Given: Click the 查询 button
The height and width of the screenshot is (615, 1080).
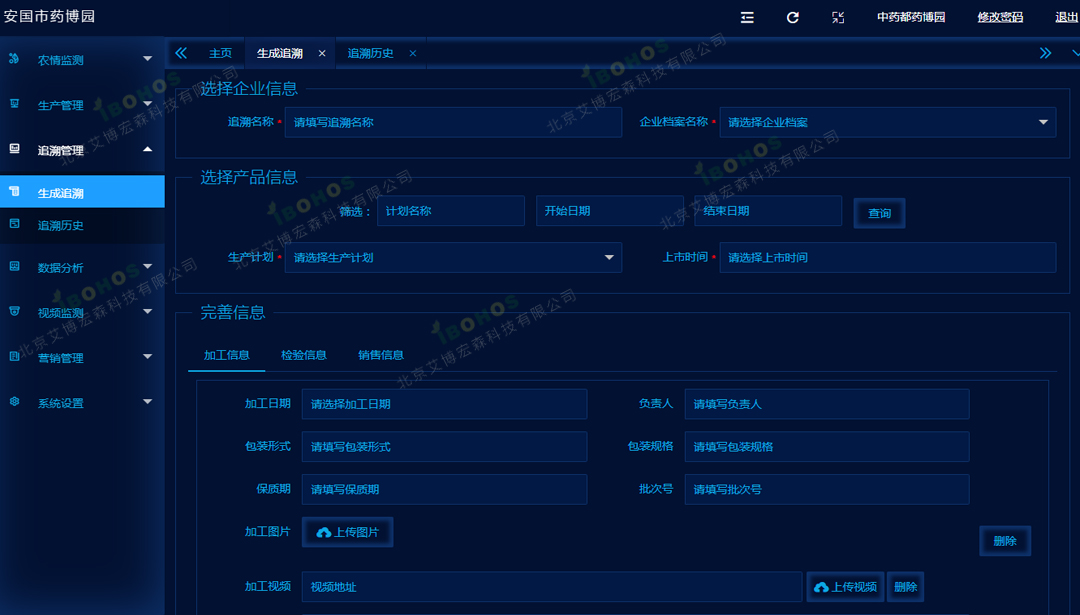Looking at the screenshot, I should [x=879, y=213].
